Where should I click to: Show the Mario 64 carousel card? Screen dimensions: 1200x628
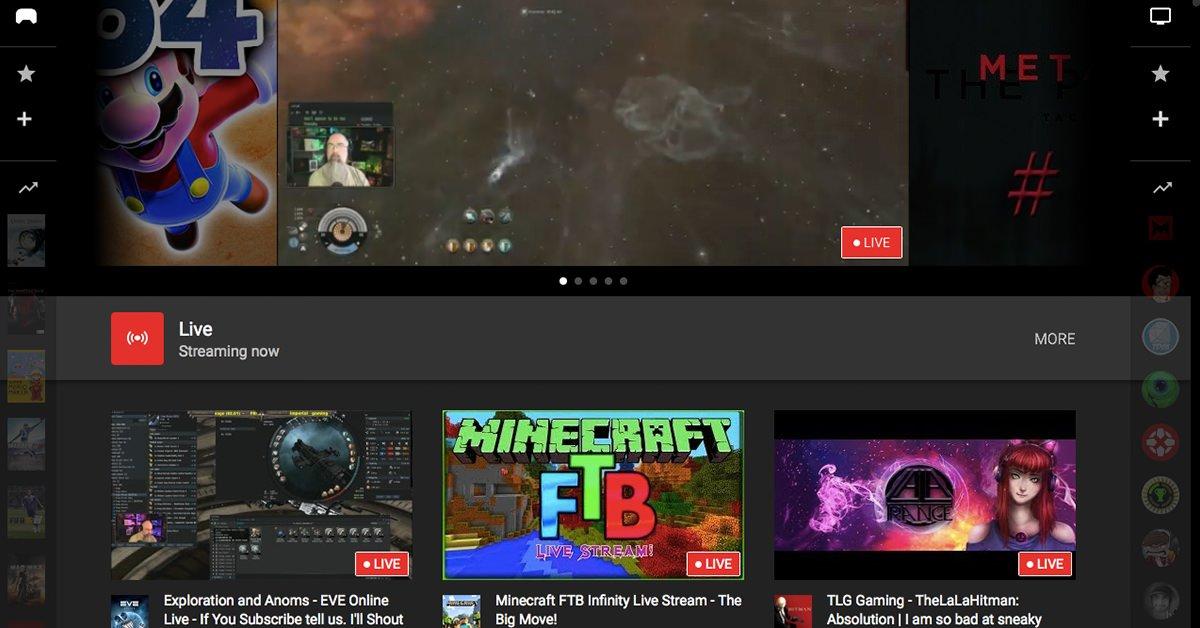187,132
